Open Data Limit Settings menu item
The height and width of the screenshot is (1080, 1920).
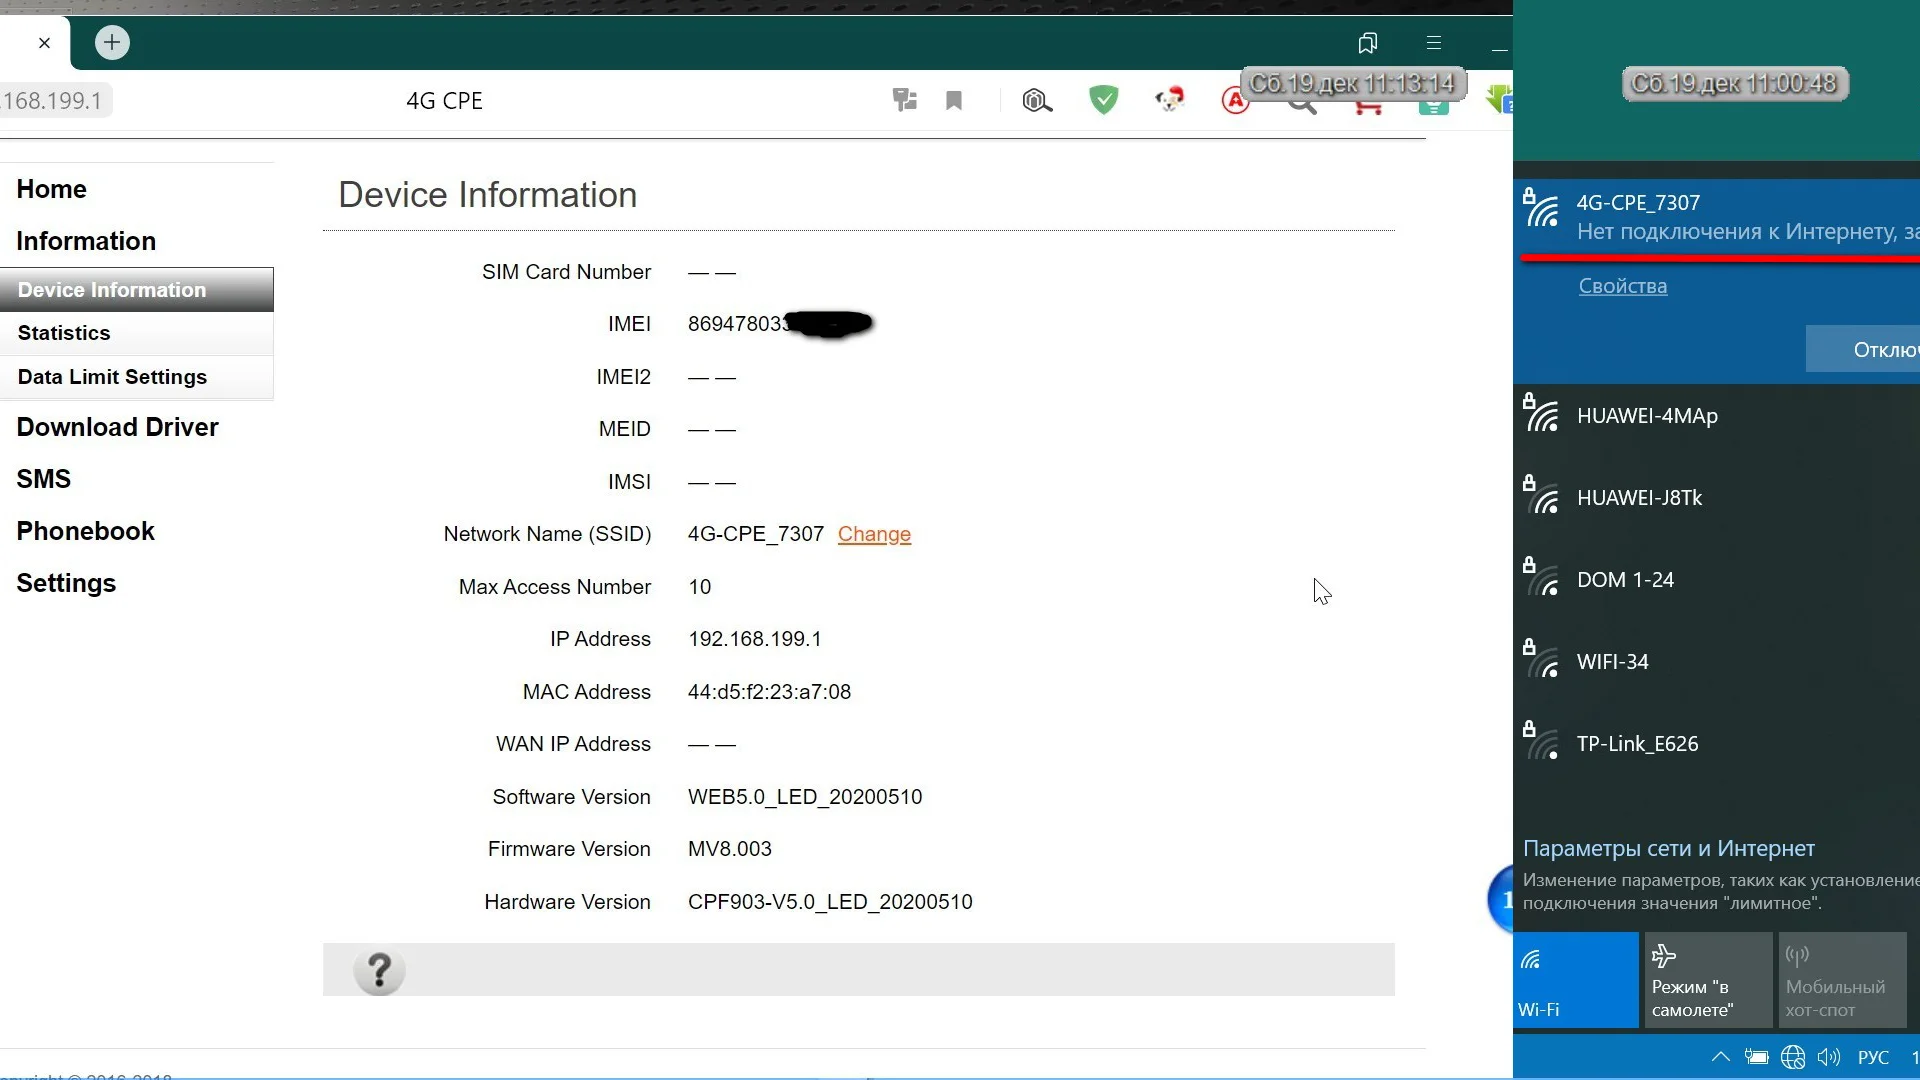click(x=112, y=377)
